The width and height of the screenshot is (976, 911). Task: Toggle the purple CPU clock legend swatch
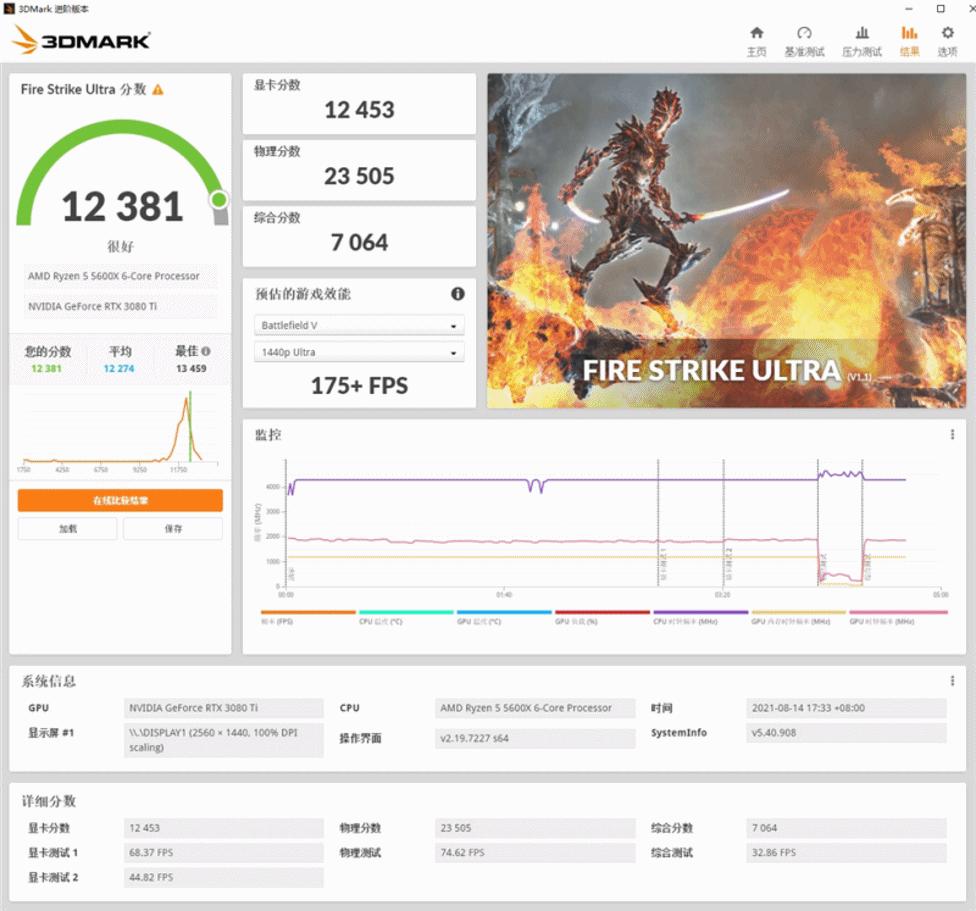coord(700,612)
